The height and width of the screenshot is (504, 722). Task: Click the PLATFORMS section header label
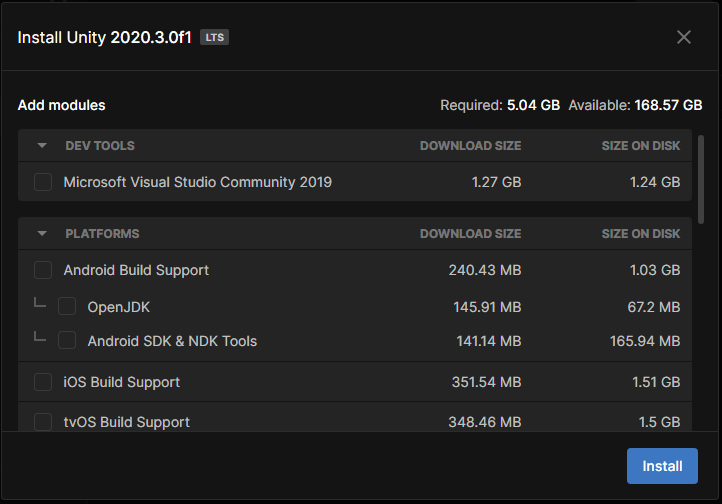click(102, 233)
